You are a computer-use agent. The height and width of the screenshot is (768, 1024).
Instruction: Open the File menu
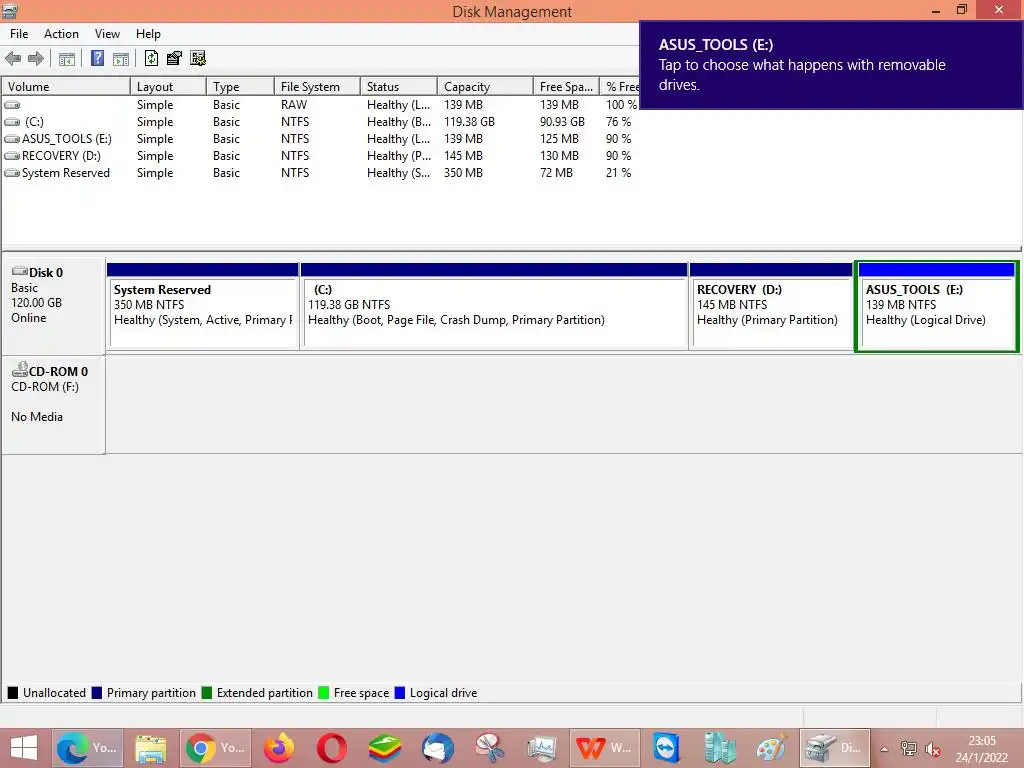tap(19, 34)
